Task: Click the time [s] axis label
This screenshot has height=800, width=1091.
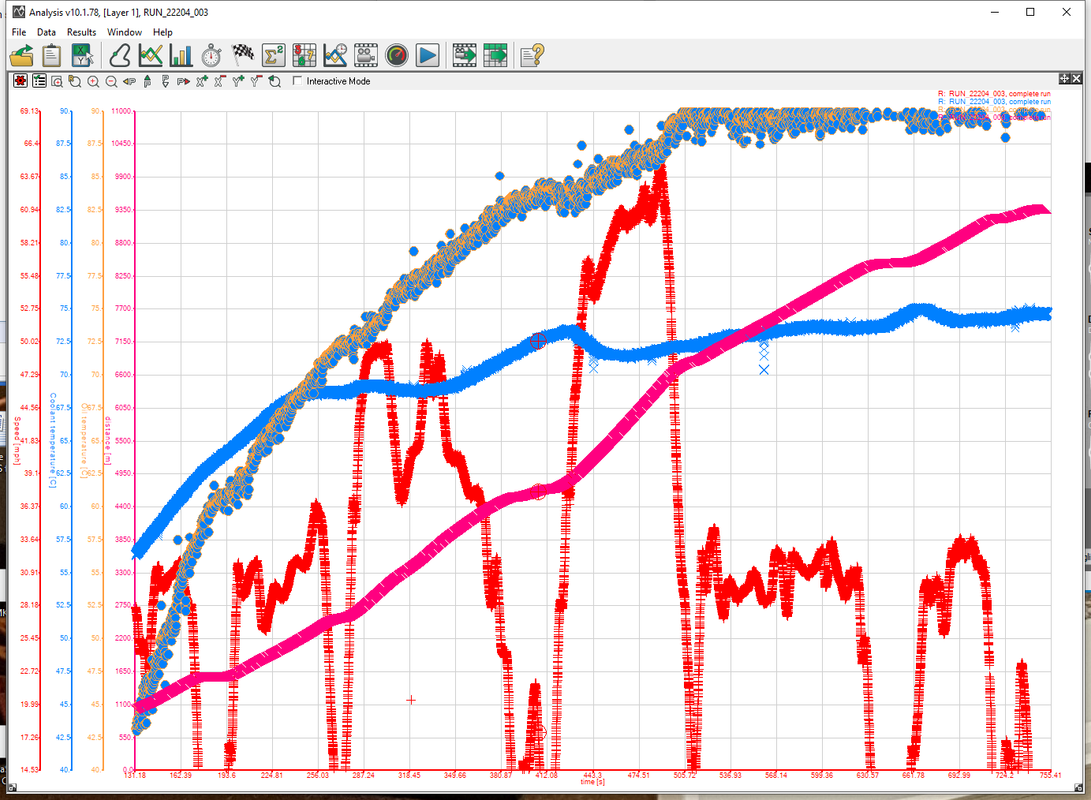Action: pos(593,782)
